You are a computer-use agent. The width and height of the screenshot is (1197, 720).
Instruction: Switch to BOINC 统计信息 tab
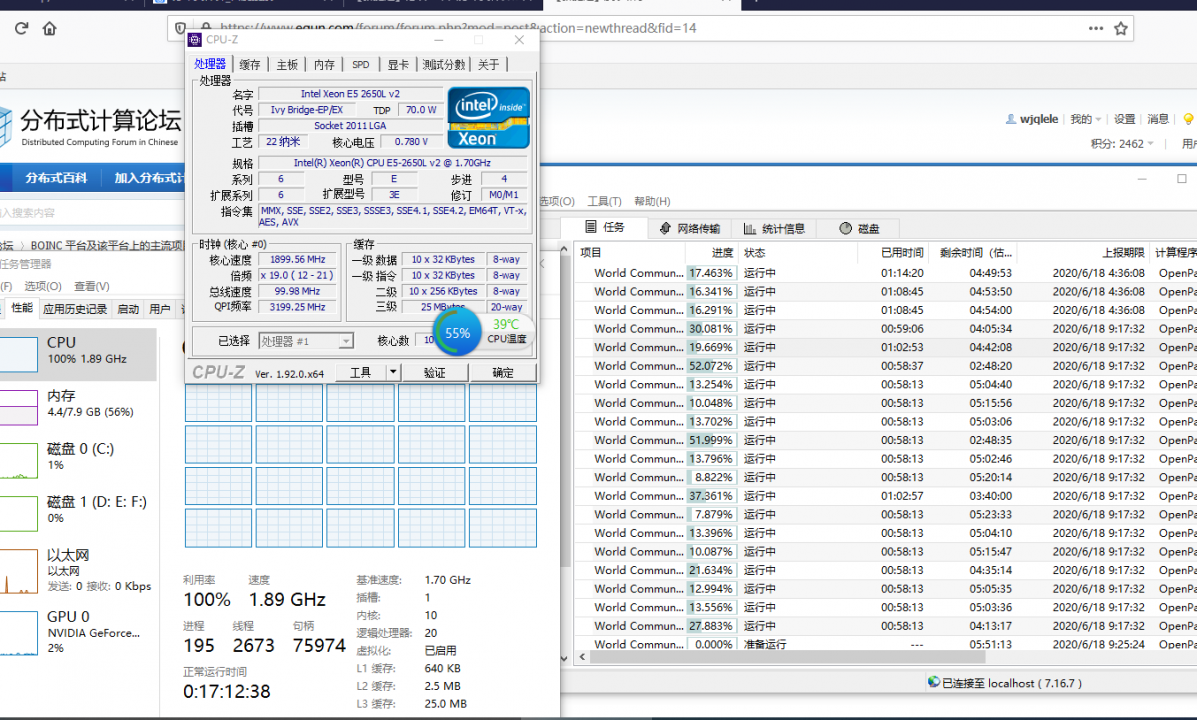tap(774, 228)
